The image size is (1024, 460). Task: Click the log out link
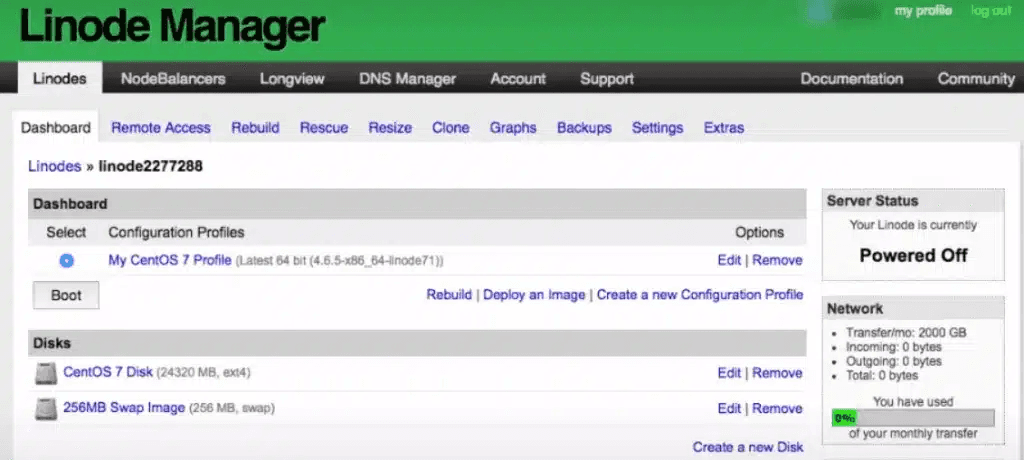pos(991,11)
